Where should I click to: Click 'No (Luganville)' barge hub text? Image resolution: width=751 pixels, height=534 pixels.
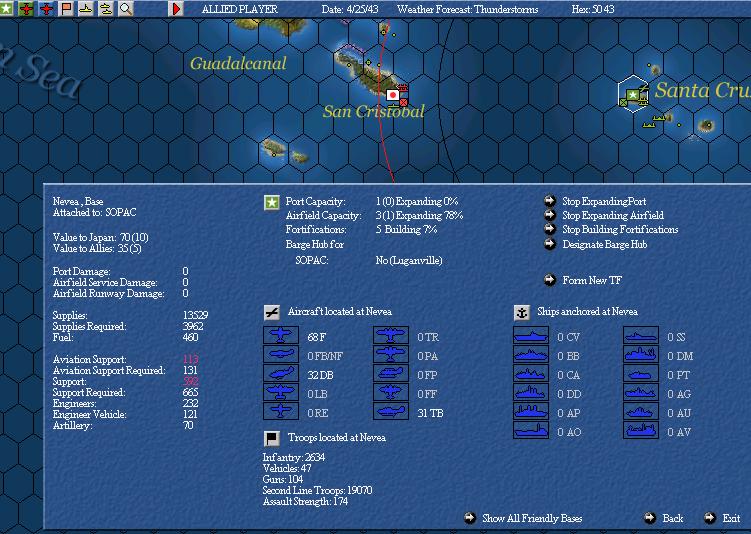tap(409, 261)
